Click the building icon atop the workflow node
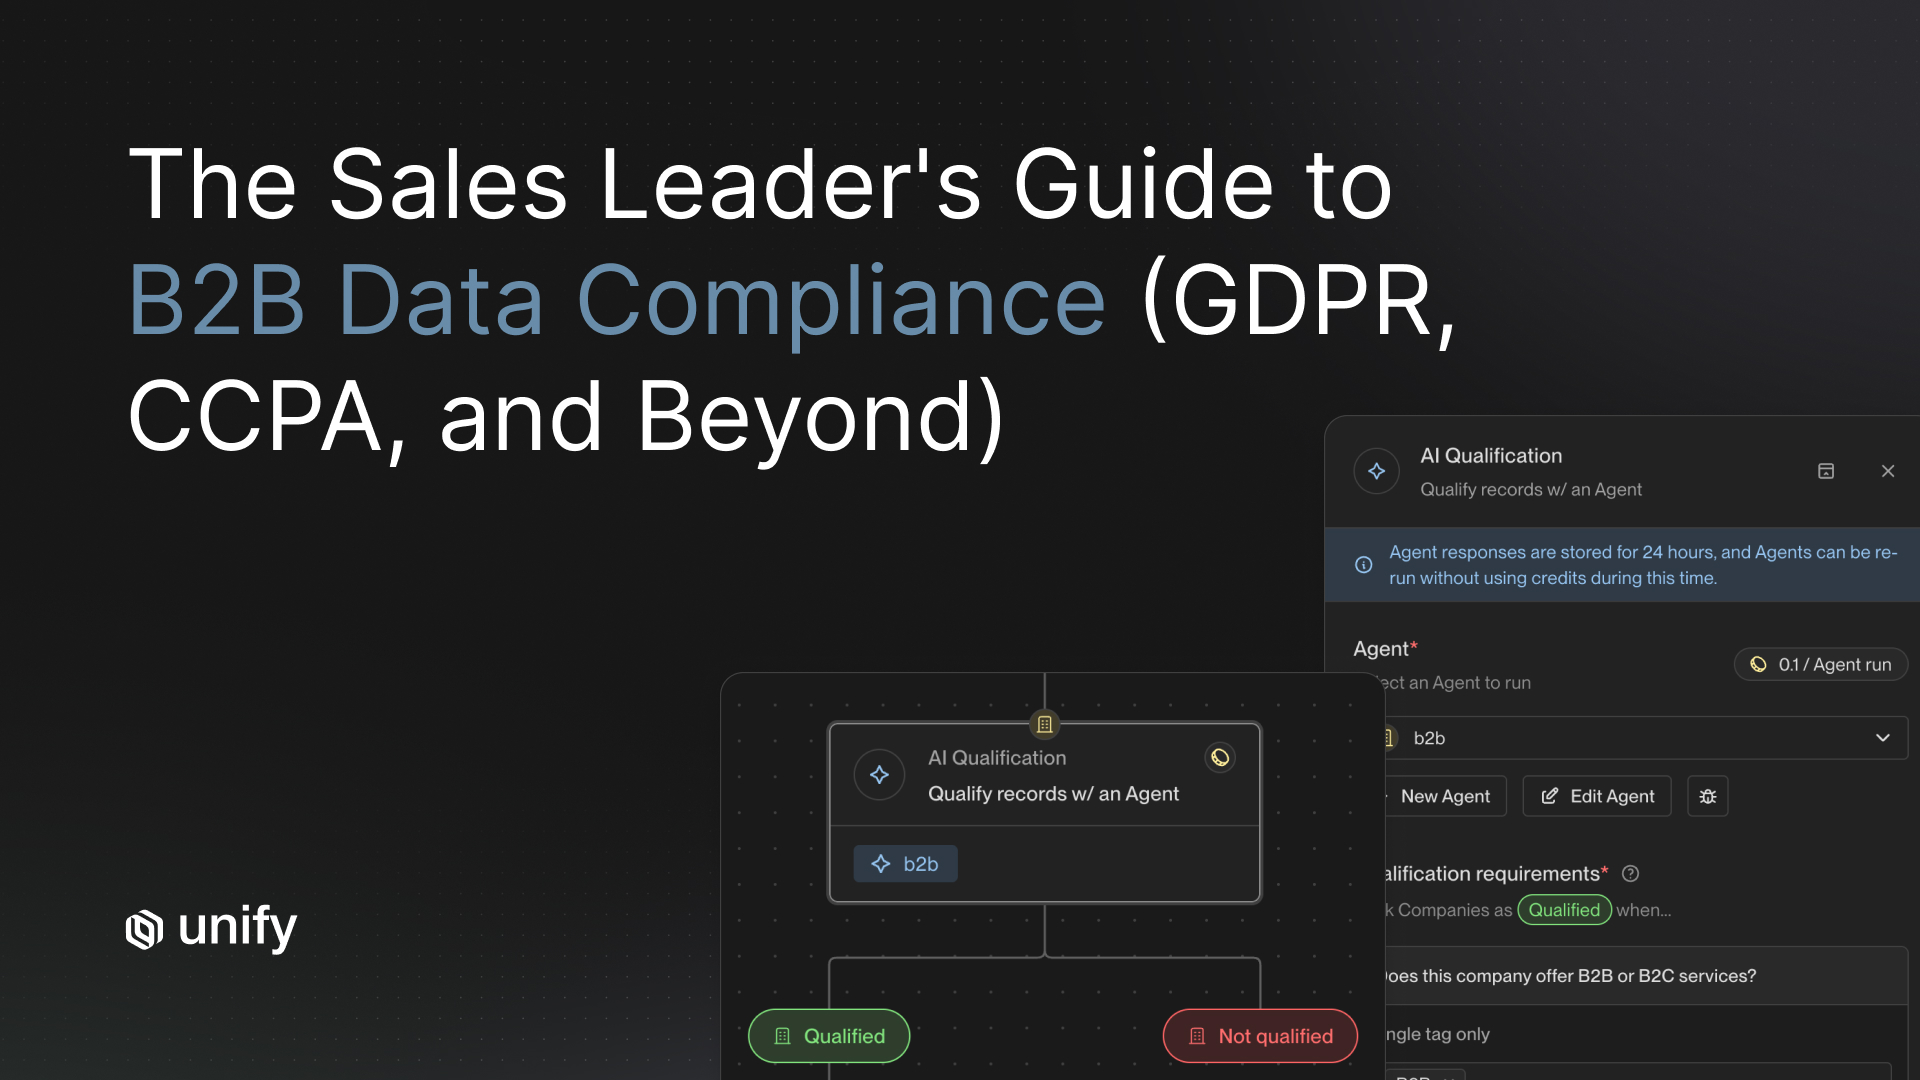This screenshot has width=1920, height=1080. pyautogui.click(x=1044, y=724)
